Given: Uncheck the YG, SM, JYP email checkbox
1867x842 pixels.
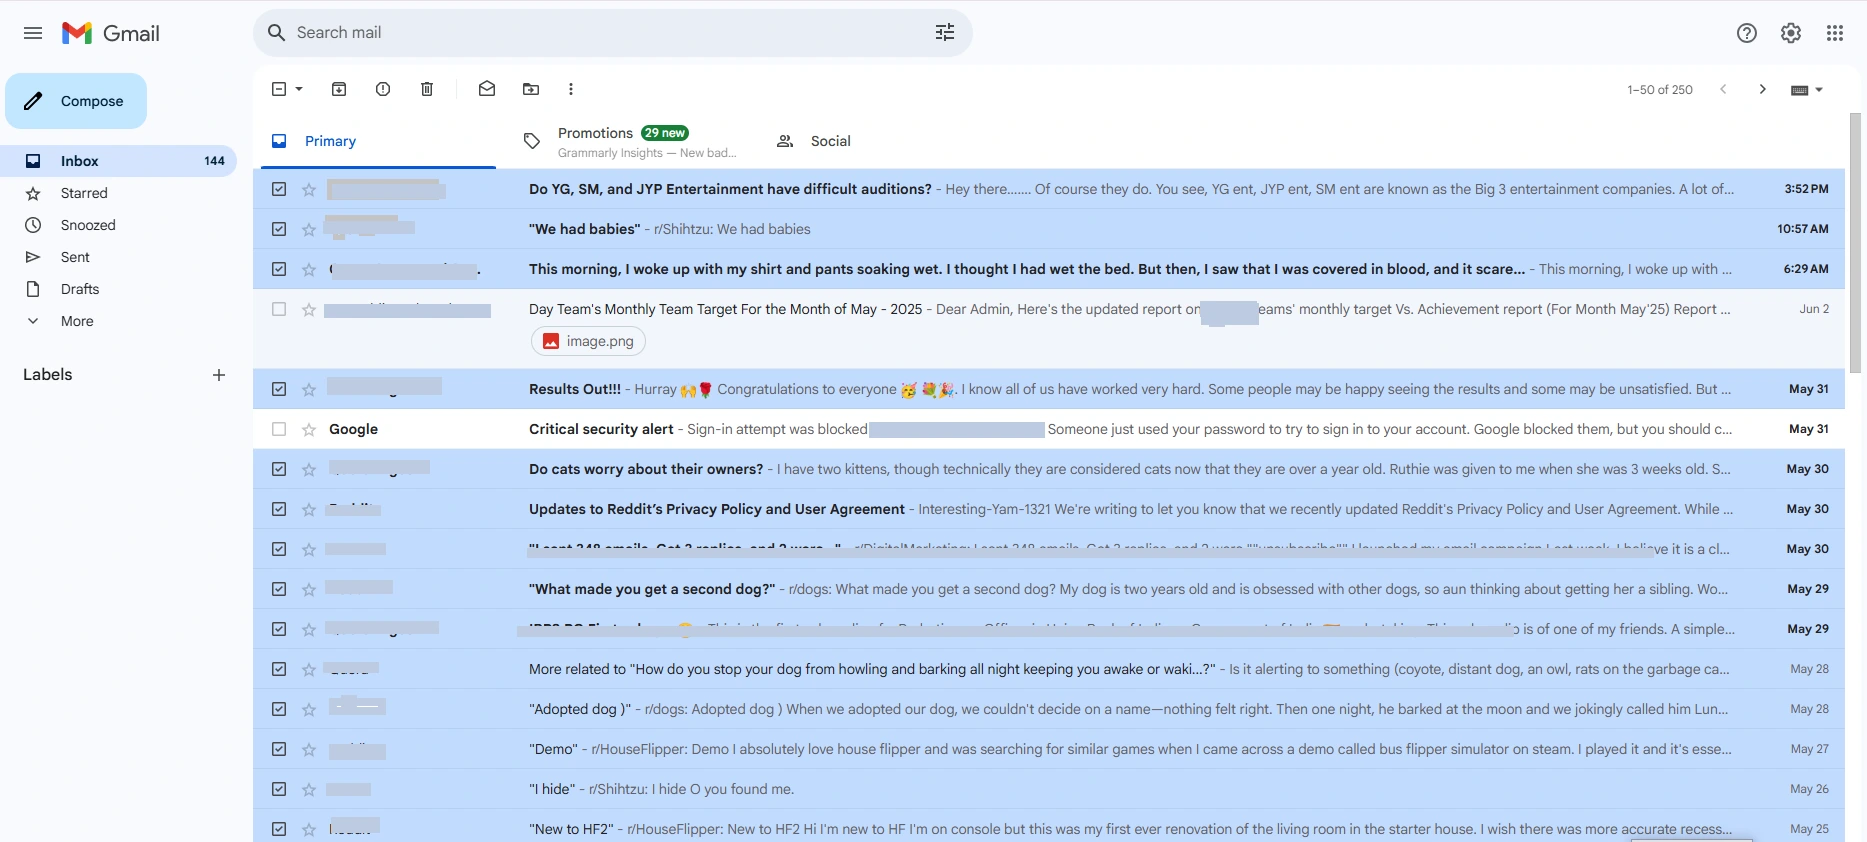Looking at the screenshot, I should [279, 189].
